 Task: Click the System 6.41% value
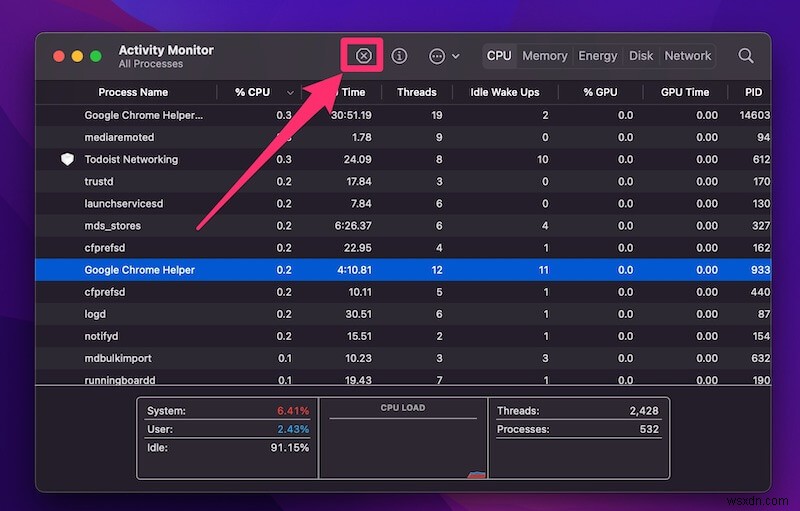point(293,411)
